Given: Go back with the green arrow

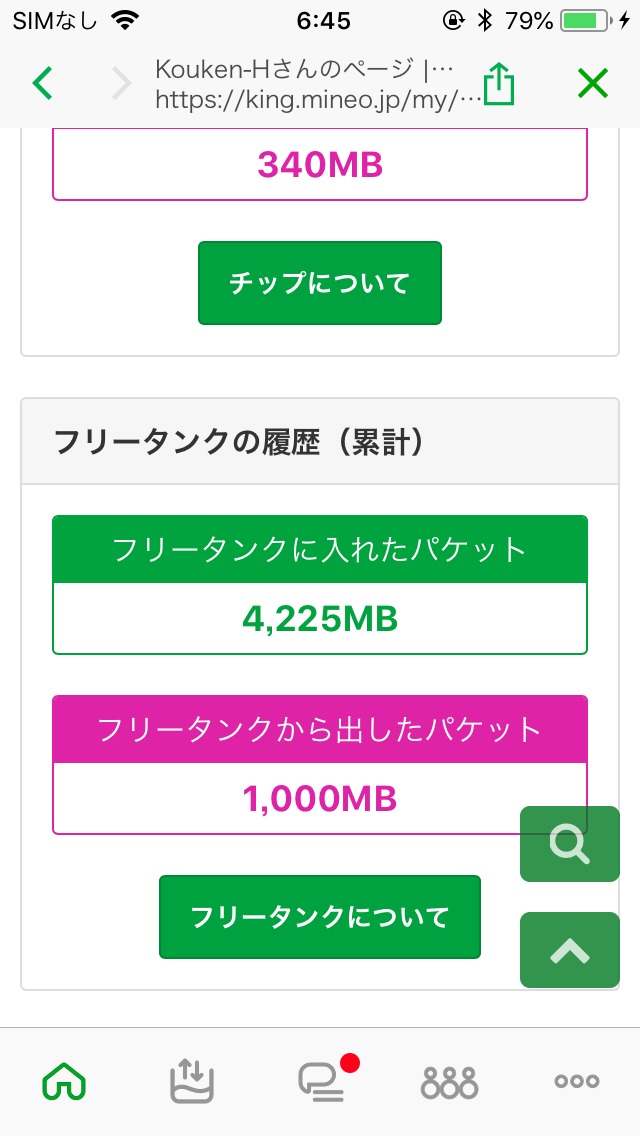Looking at the screenshot, I should 42,84.
